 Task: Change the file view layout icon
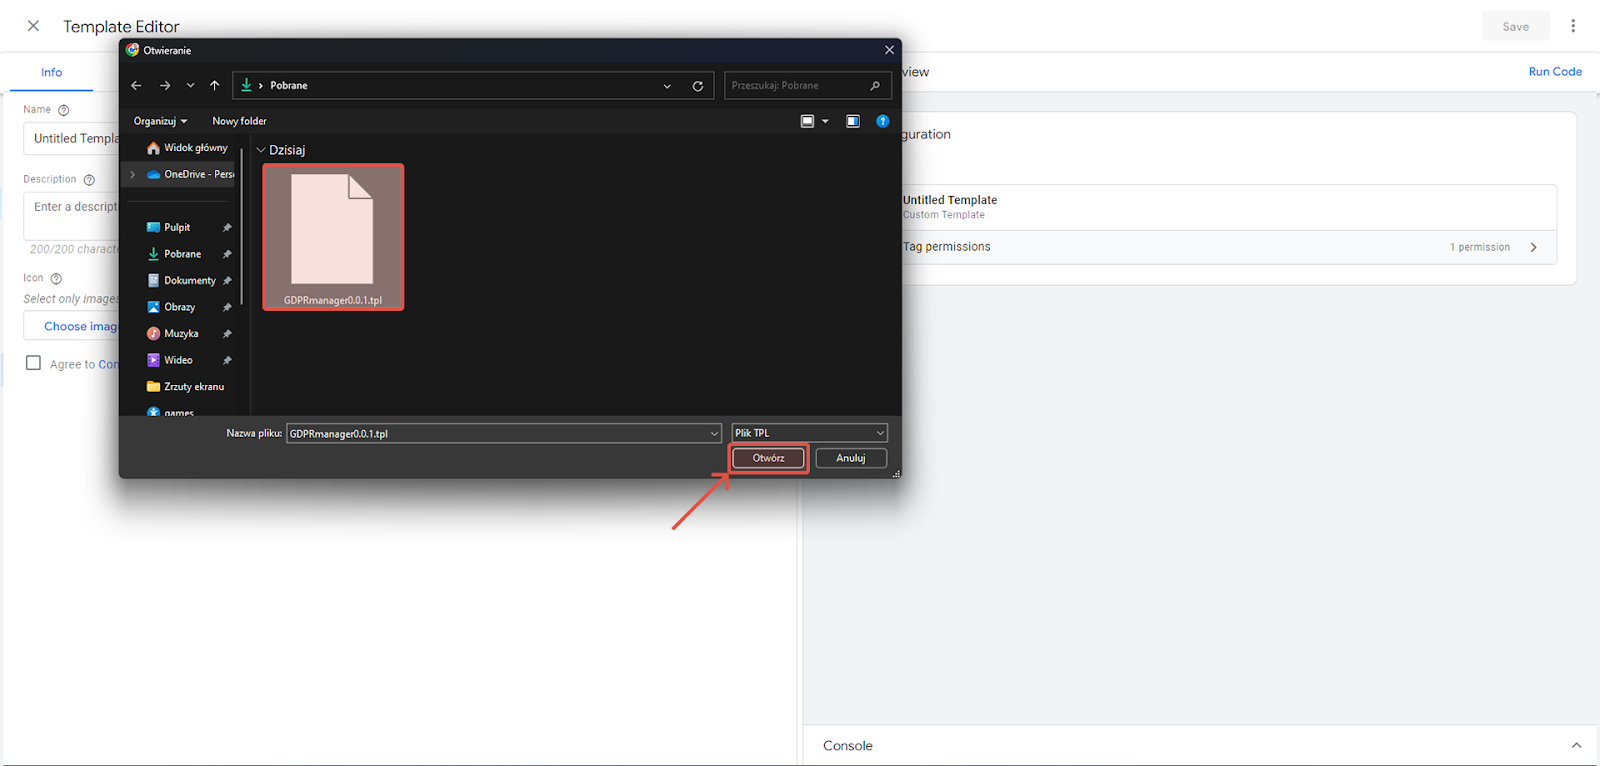pos(808,121)
